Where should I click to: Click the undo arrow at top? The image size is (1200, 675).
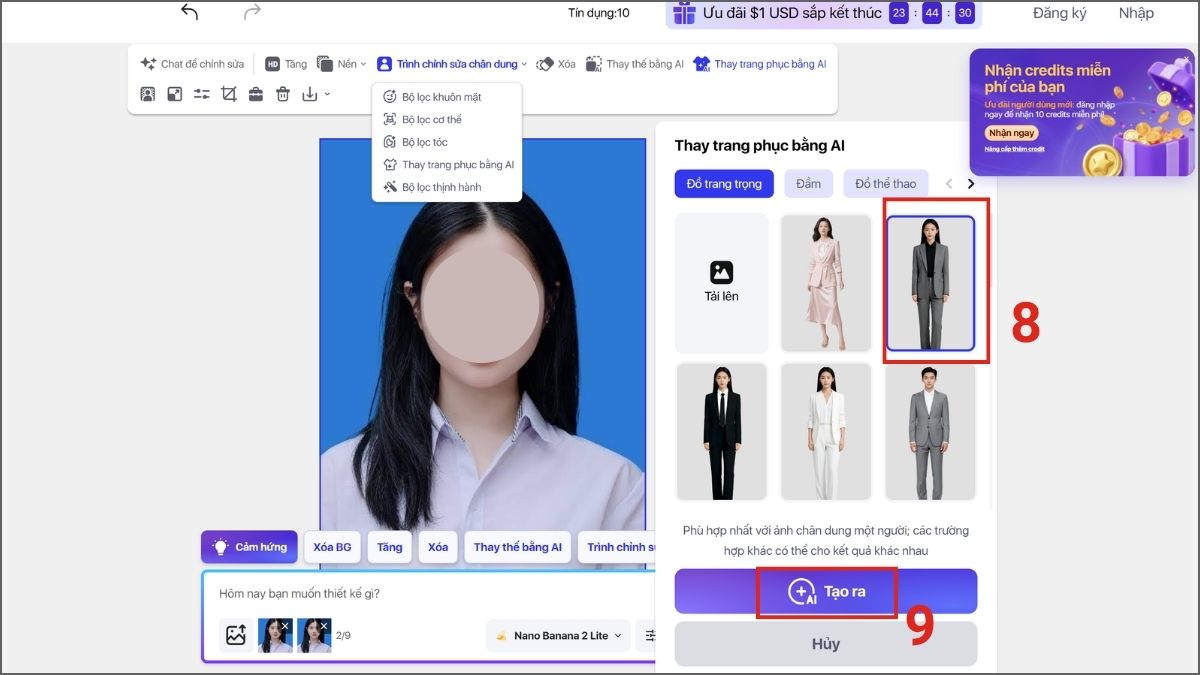(189, 12)
